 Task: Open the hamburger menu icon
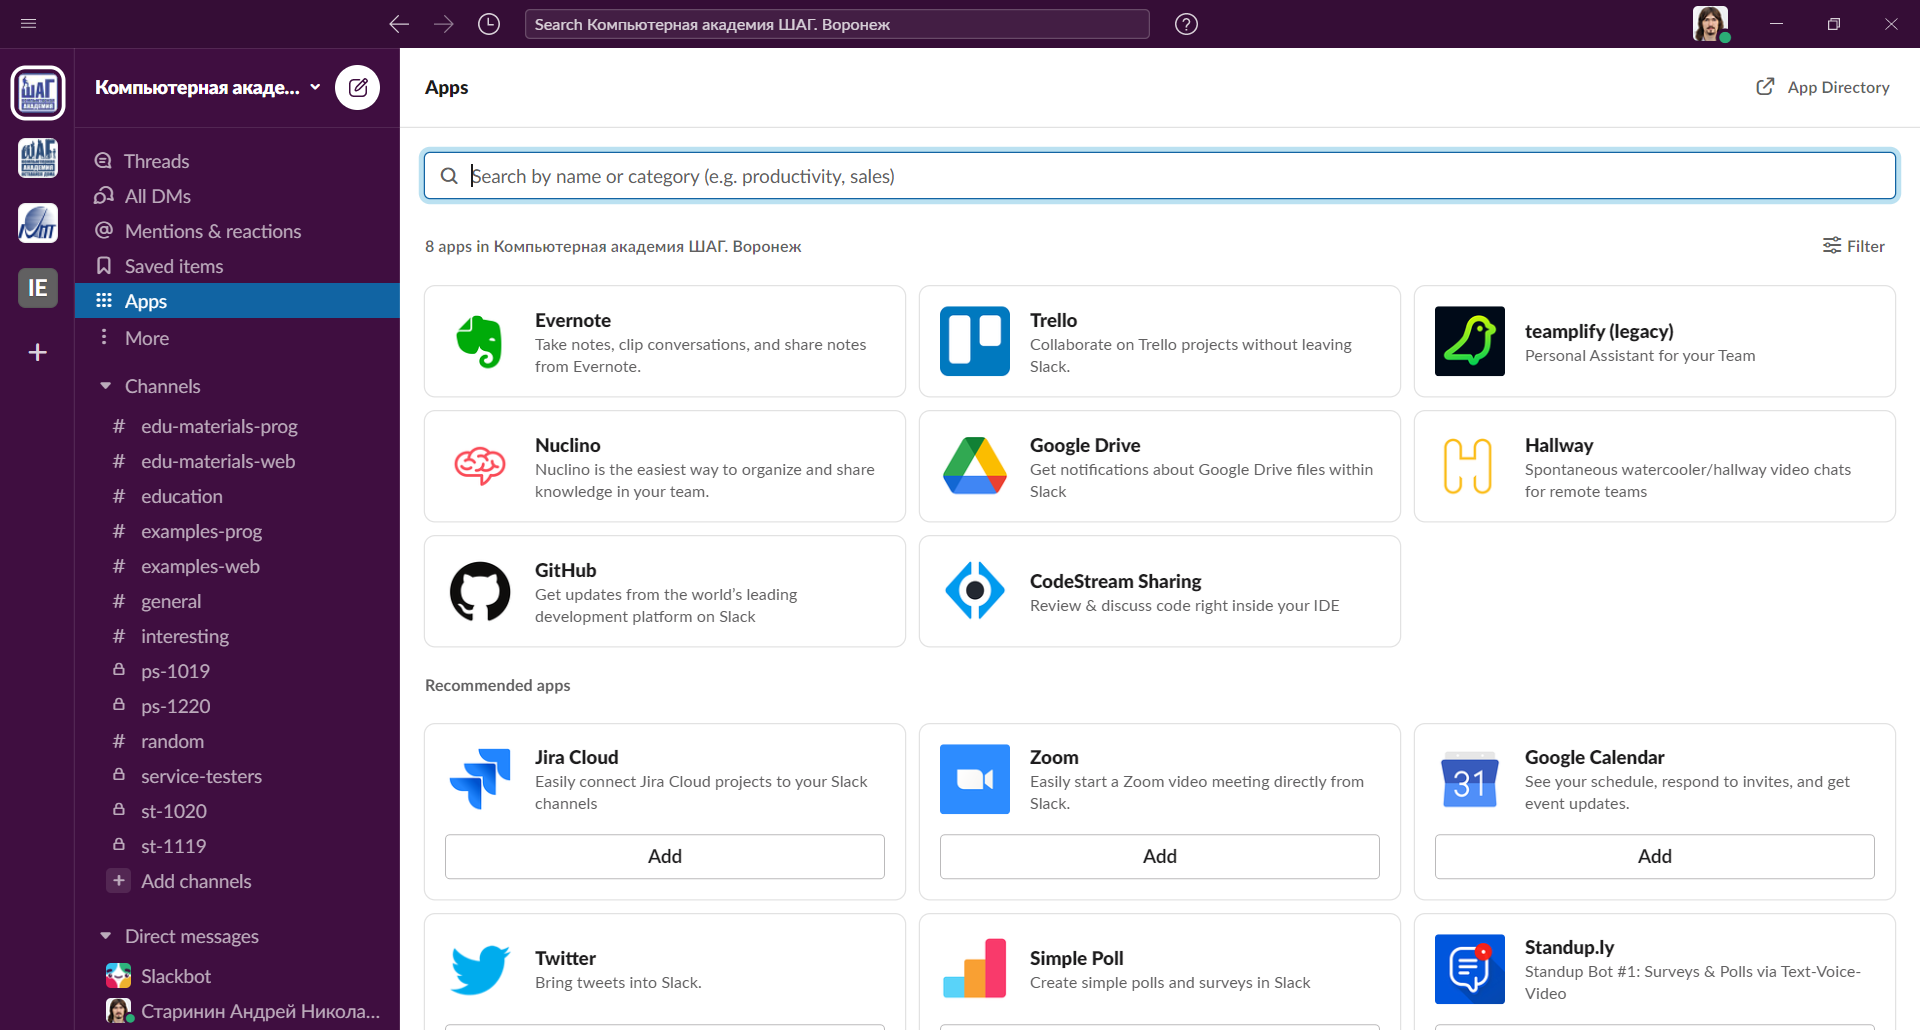(29, 24)
